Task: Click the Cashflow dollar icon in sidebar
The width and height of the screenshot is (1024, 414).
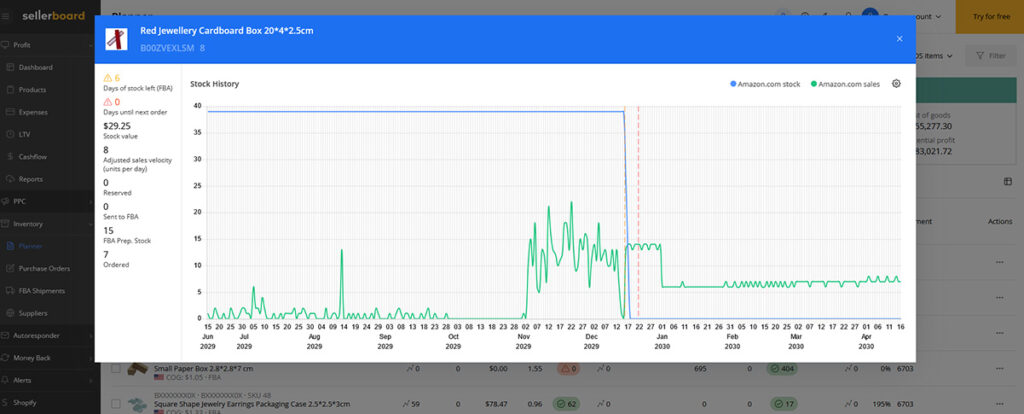Action: tap(10, 157)
